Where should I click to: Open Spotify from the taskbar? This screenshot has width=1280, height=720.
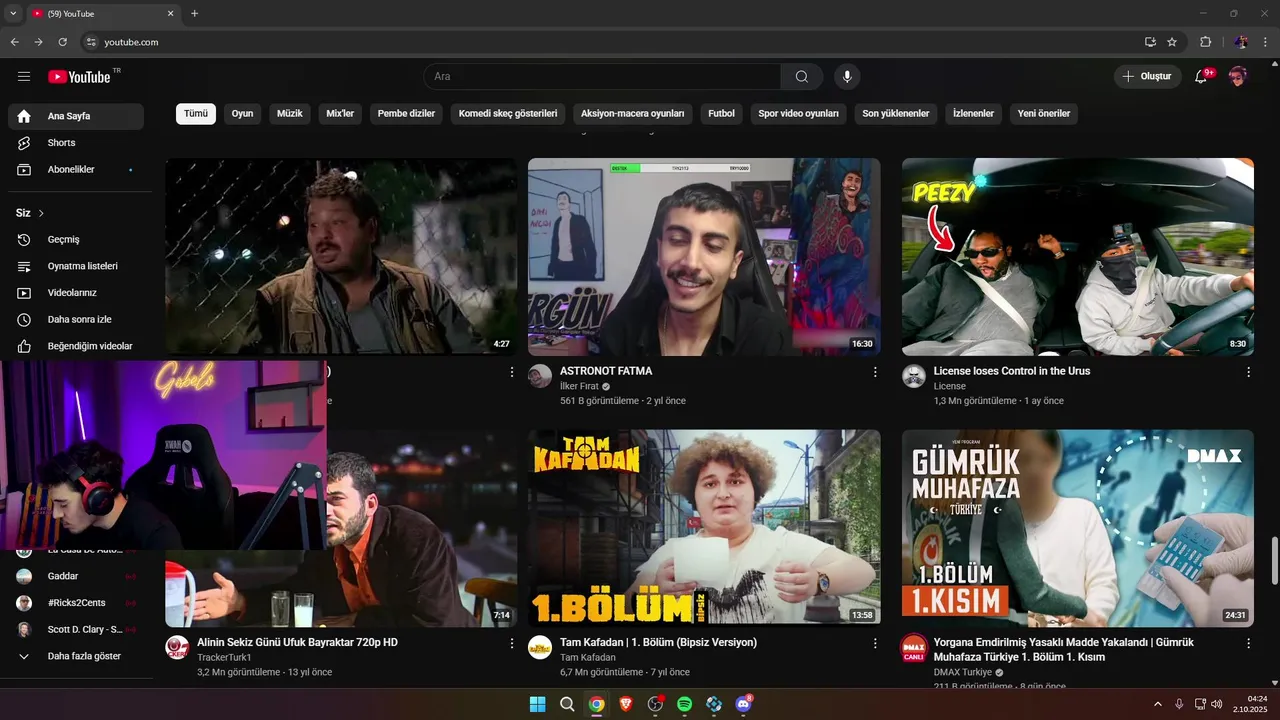point(684,704)
